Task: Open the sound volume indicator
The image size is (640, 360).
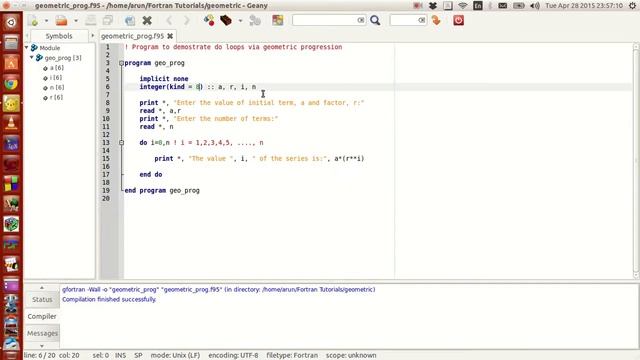Action: tap(534, 6)
